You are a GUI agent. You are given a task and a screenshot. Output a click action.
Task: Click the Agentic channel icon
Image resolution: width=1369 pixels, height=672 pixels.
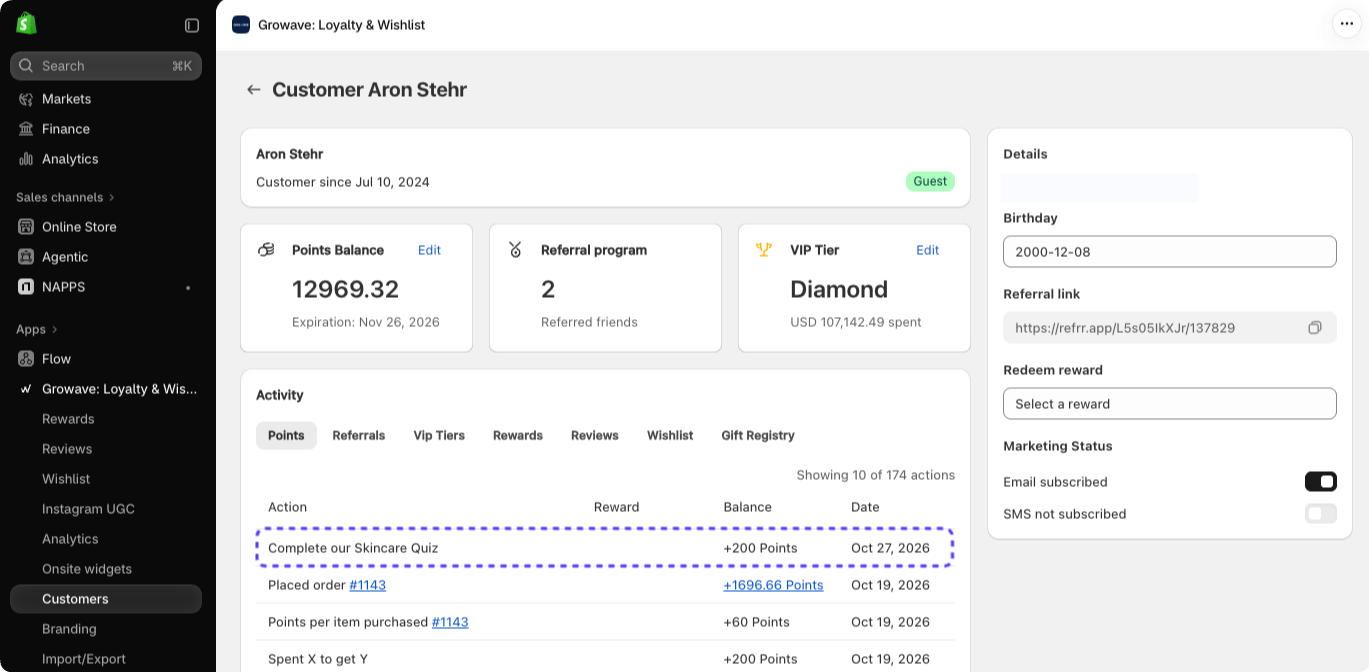pyautogui.click(x=26, y=257)
